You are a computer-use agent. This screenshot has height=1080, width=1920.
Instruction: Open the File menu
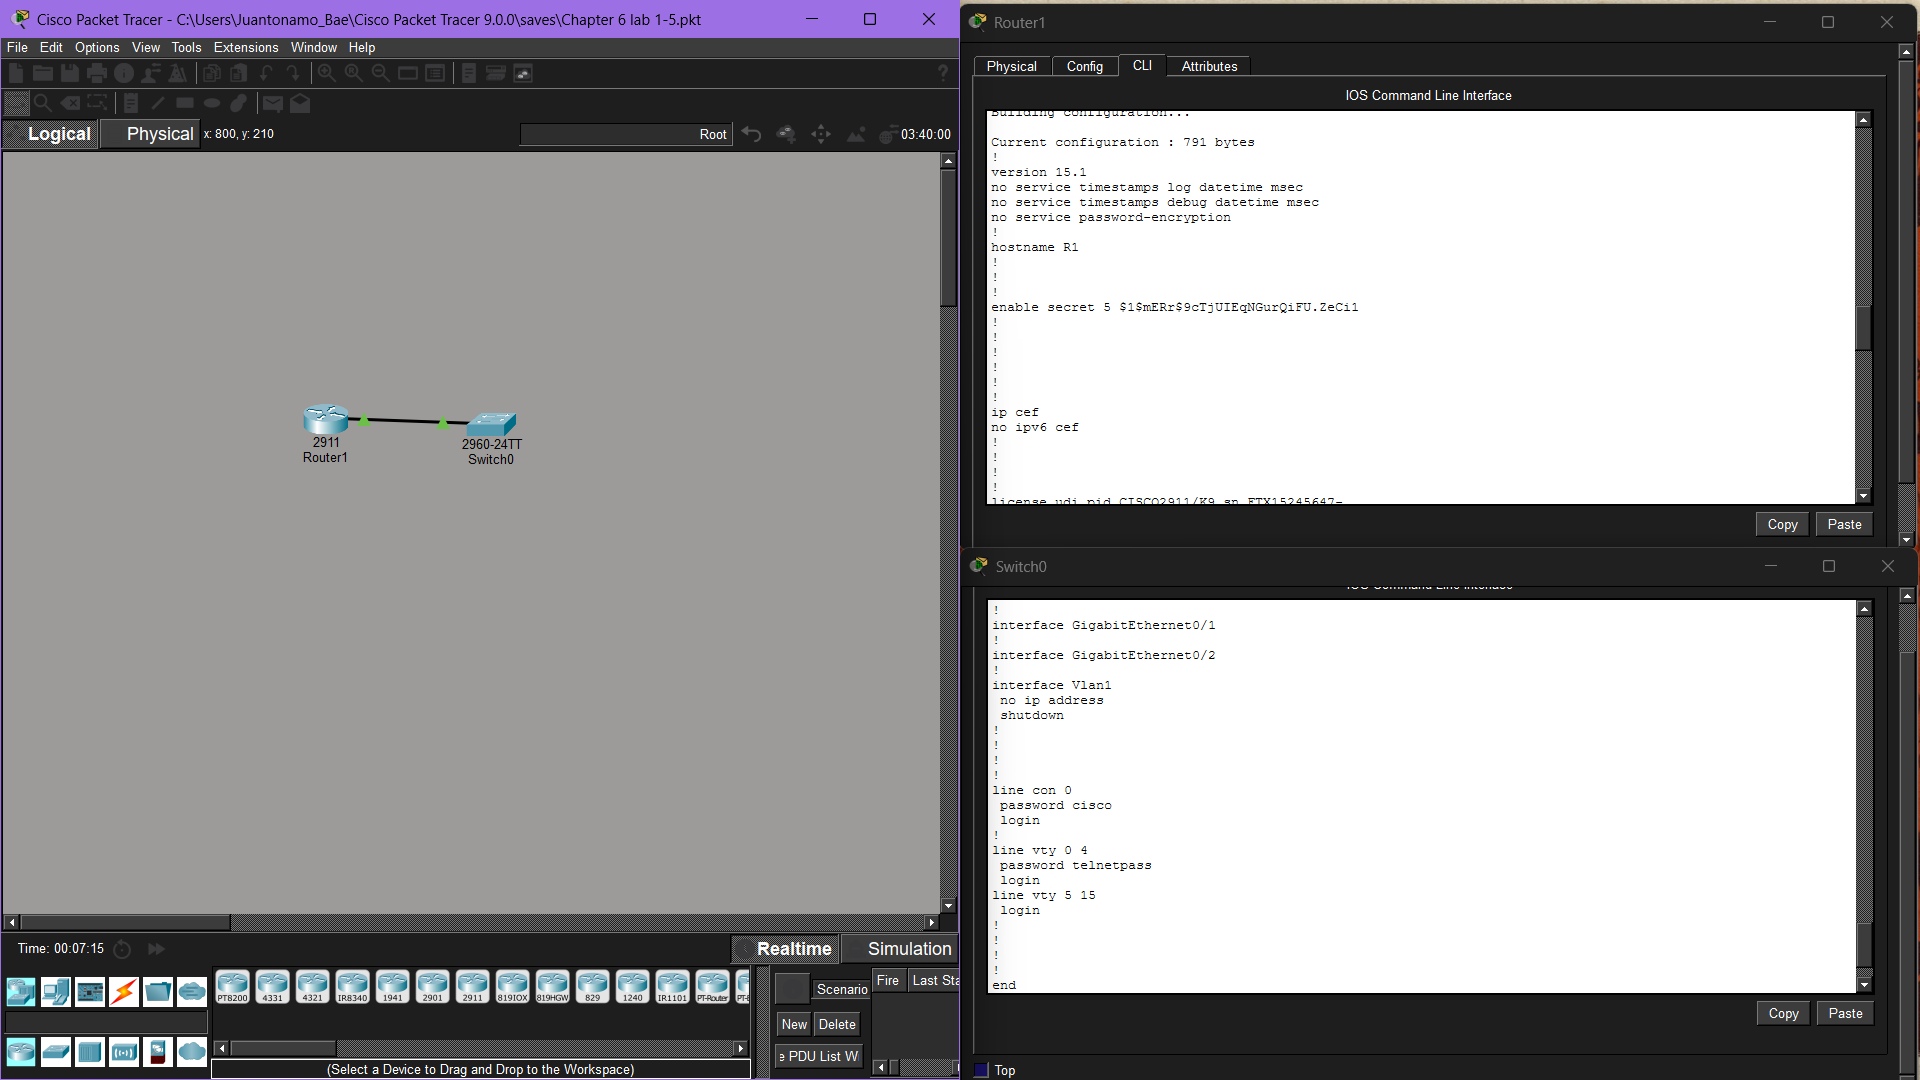tap(17, 47)
